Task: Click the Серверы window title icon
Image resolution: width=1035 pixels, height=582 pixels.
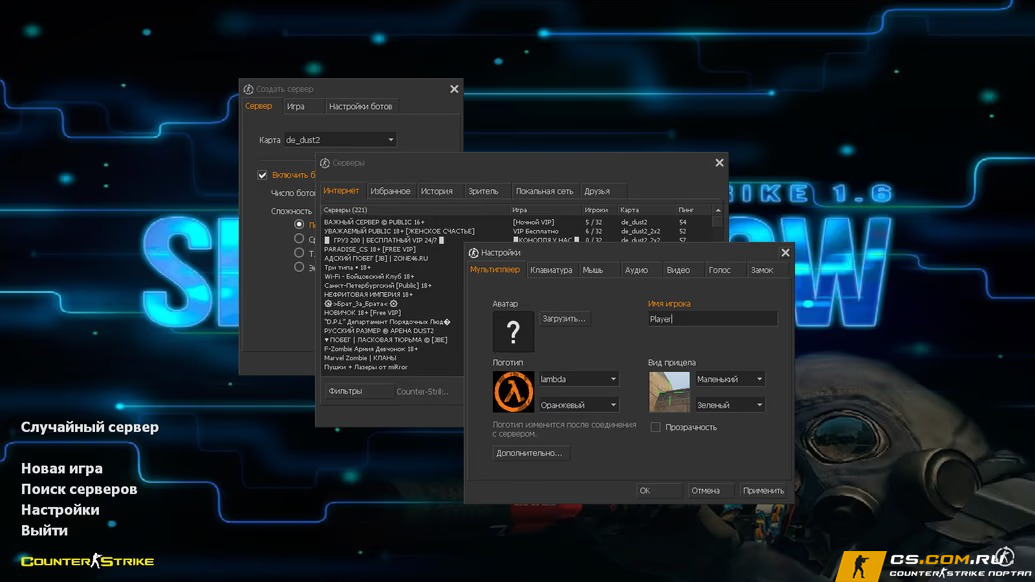Action: click(325, 163)
